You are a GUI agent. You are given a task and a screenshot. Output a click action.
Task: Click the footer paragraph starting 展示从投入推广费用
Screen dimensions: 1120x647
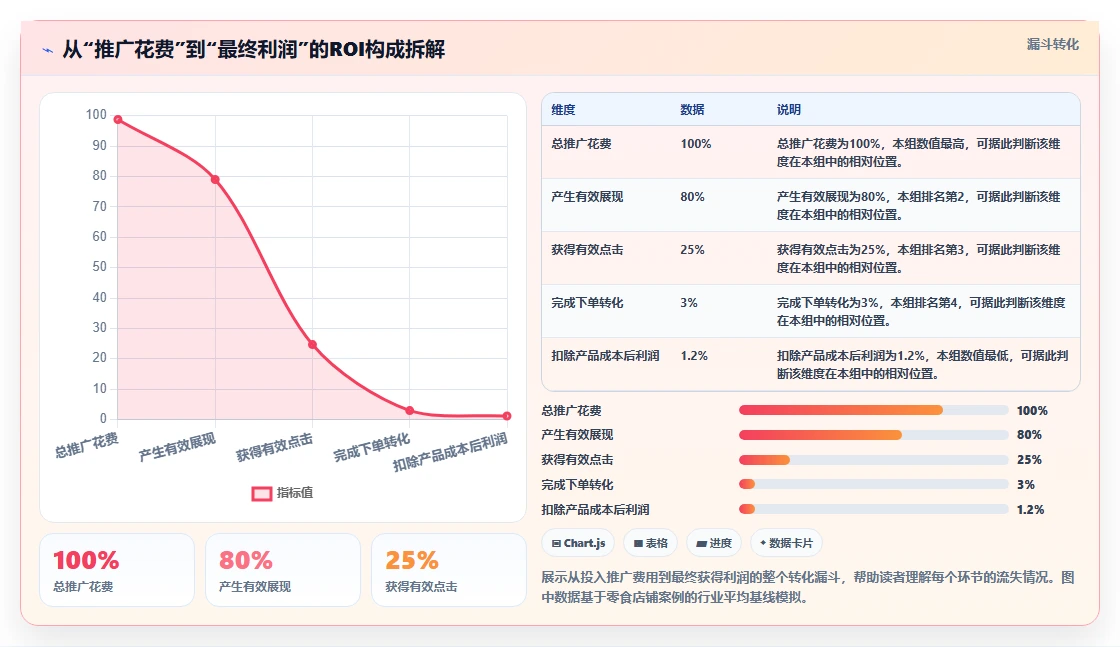click(808, 587)
